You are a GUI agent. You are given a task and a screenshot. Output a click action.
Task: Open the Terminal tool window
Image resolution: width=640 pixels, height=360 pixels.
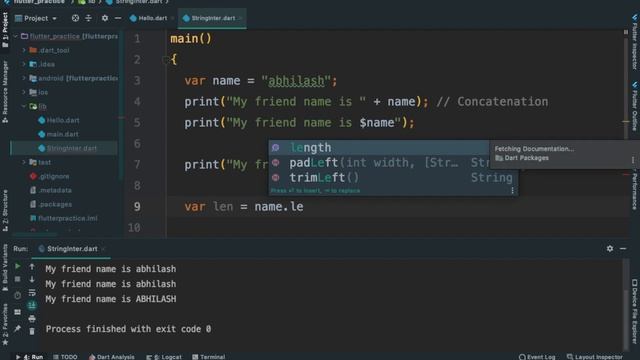[x=209, y=357]
